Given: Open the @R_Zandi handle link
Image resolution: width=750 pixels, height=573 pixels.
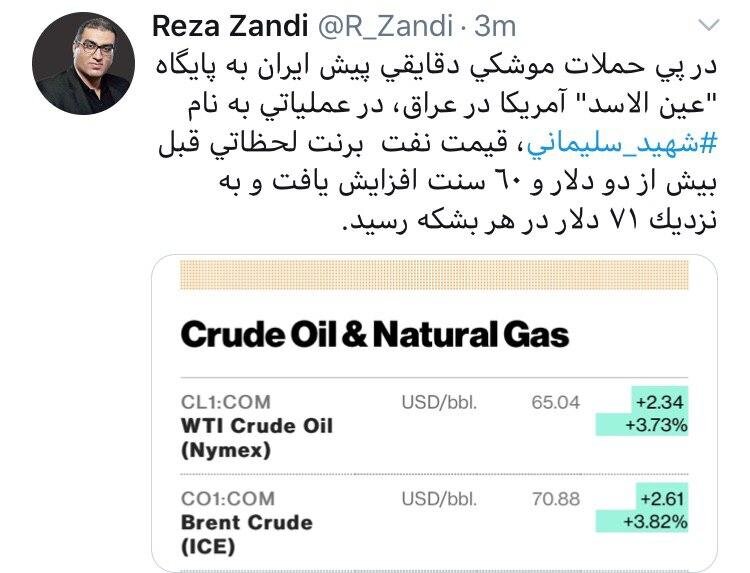Looking at the screenshot, I should 385,26.
